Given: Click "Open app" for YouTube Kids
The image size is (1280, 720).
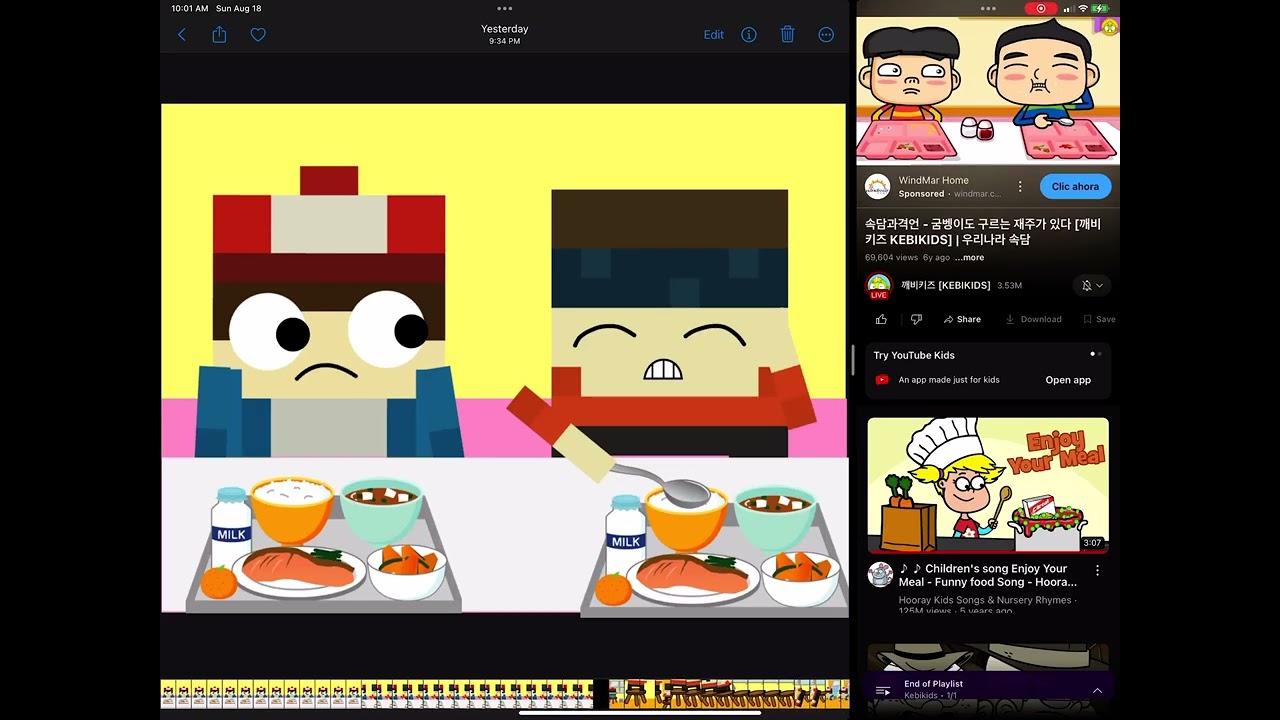Looking at the screenshot, I should [1068, 380].
